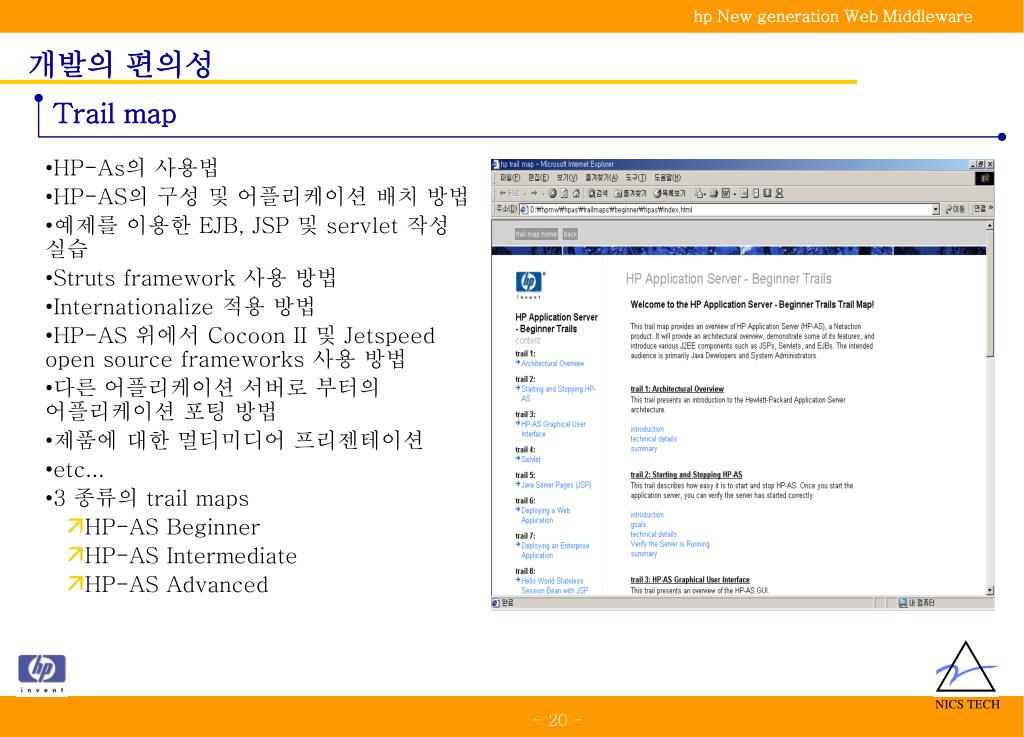This screenshot has width=1024, height=737.
Task: Click the Forward arrow in IE toolbar
Action: [534, 193]
